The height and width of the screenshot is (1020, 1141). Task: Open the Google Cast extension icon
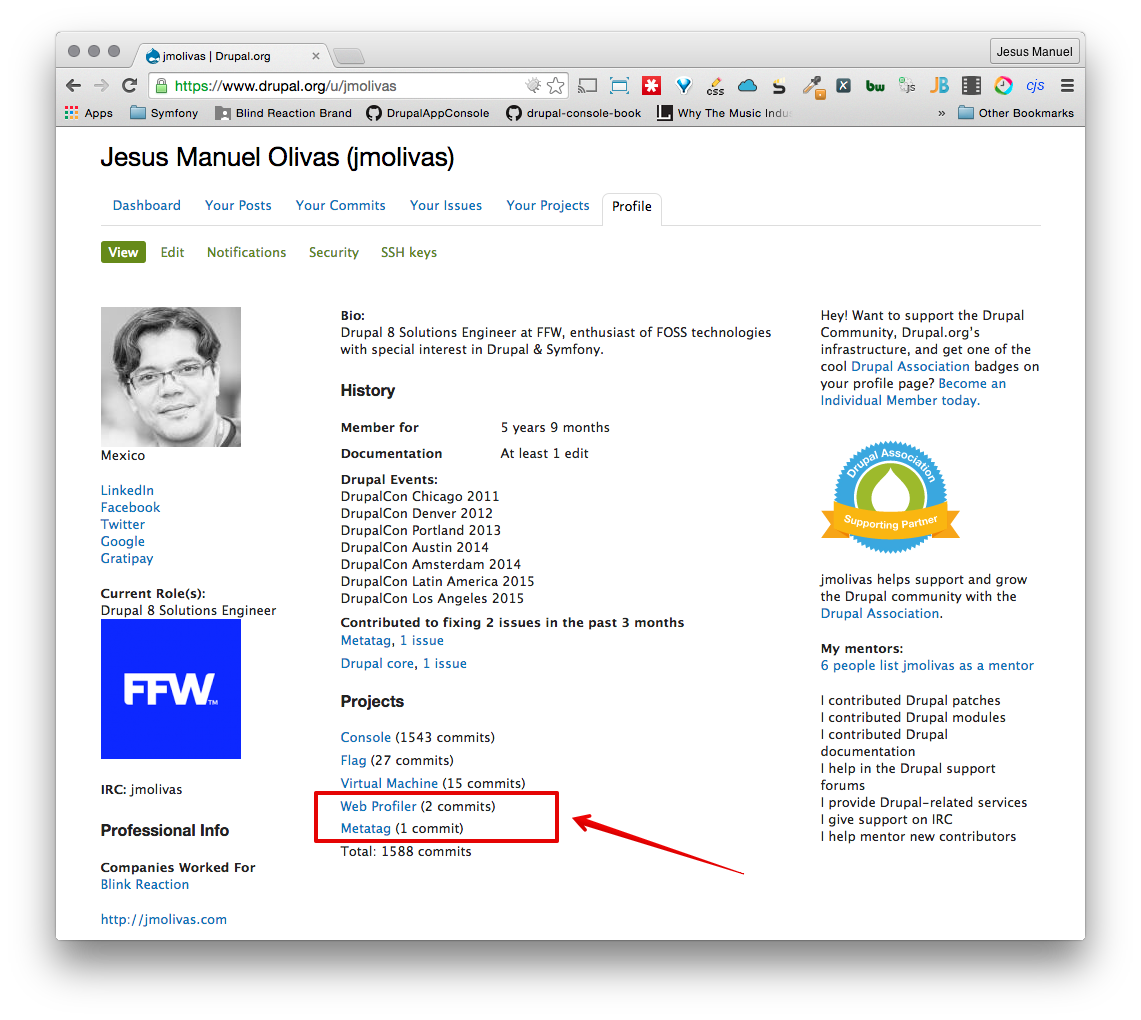click(589, 86)
